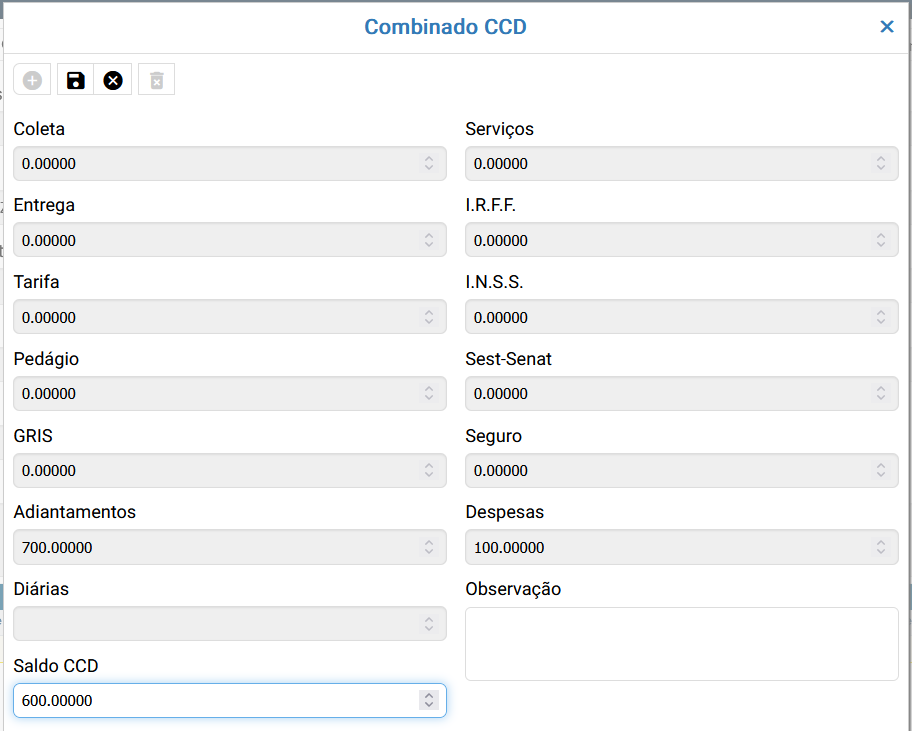Close the Combinado CCD dialog

886,27
